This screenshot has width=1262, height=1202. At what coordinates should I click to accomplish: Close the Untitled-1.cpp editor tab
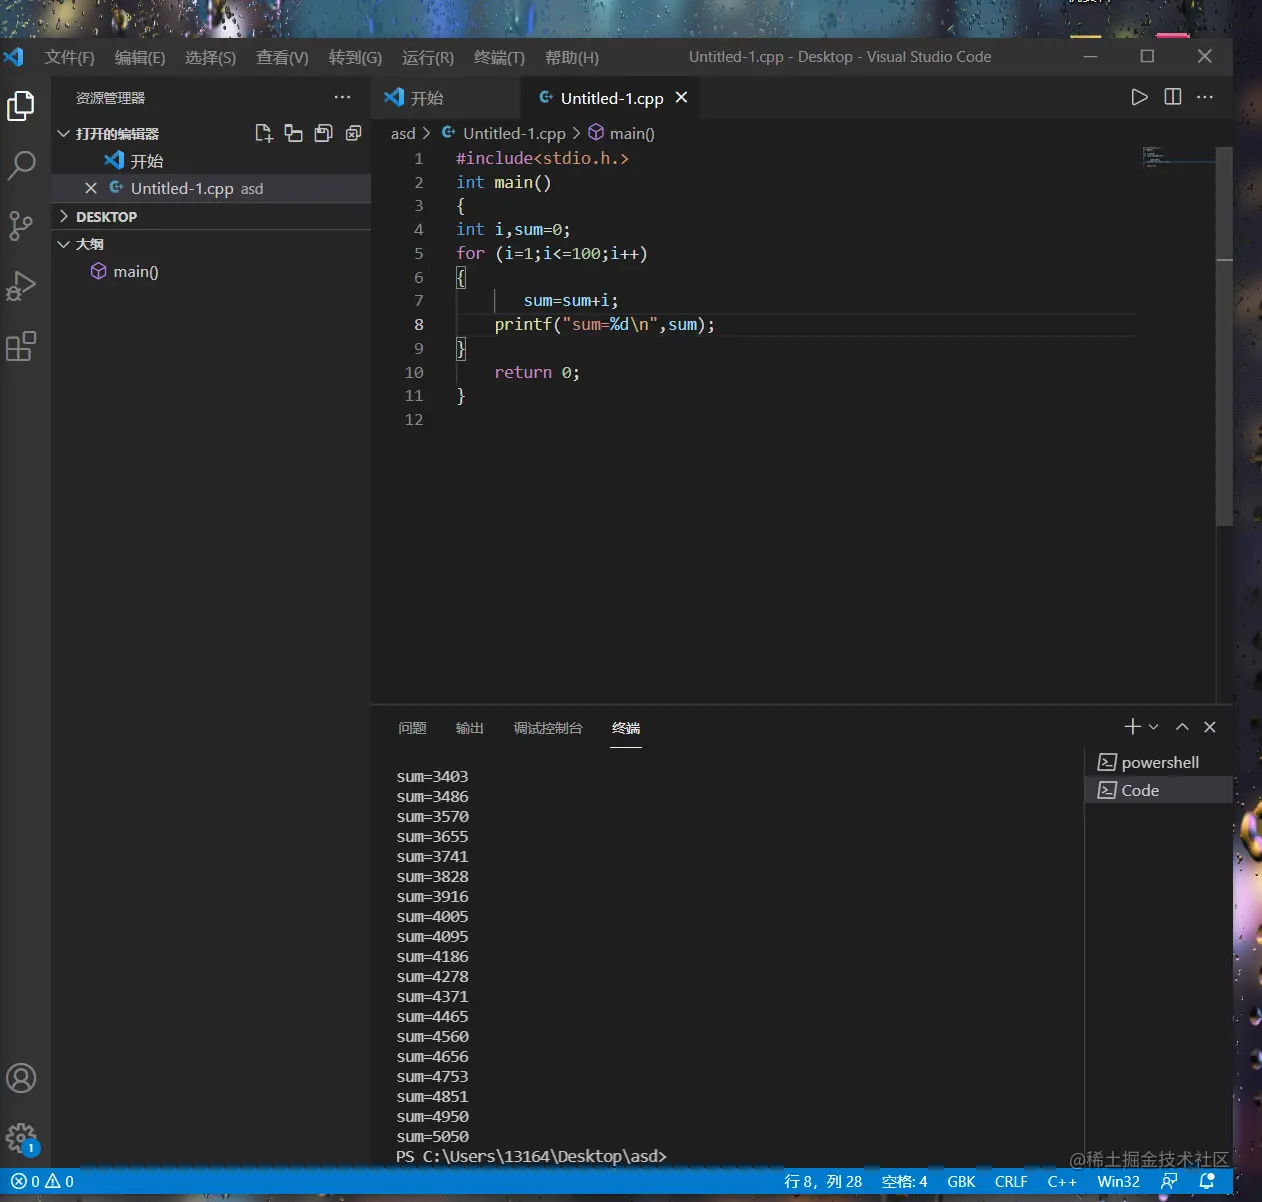tap(681, 97)
